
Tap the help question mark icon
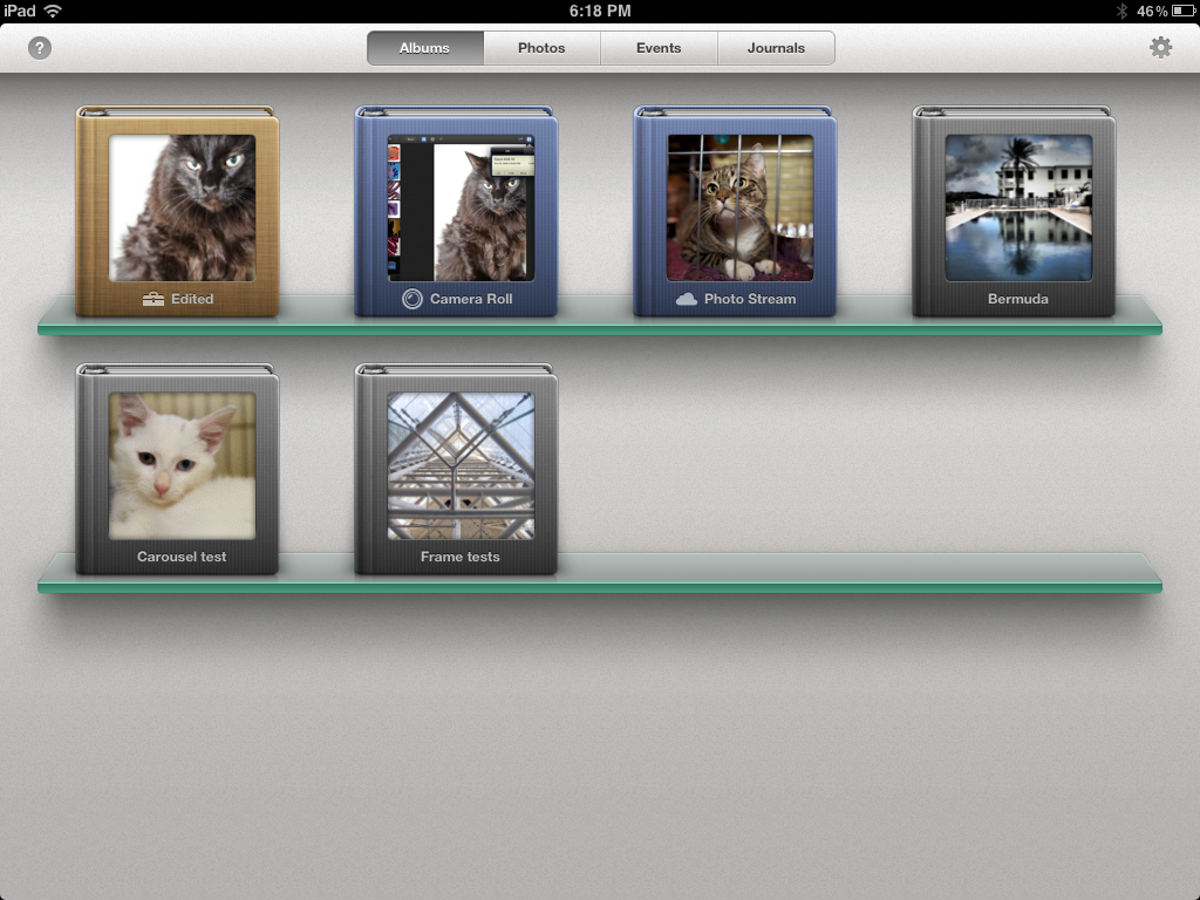coord(39,48)
